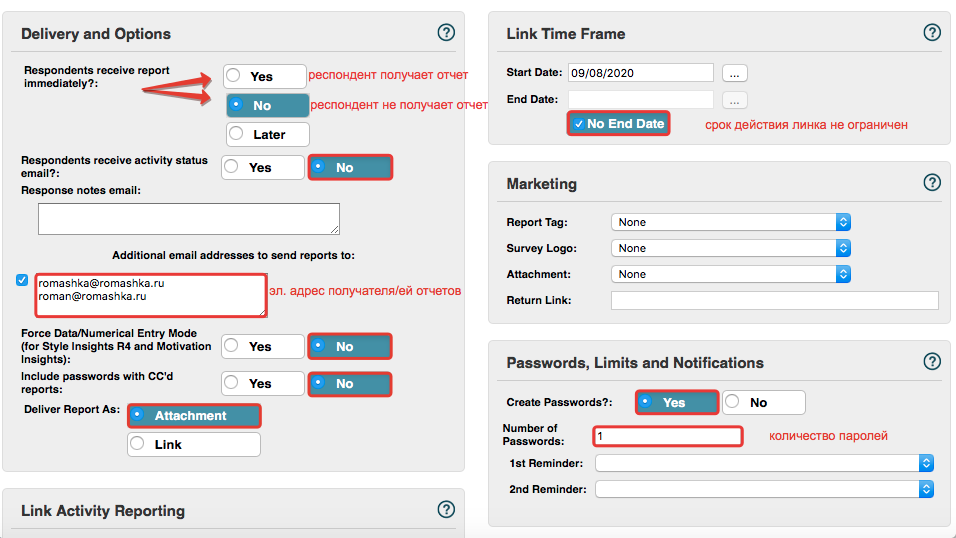Open help for Link Time Frame
Viewport: 956px width, 538px height.
[x=932, y=32]
